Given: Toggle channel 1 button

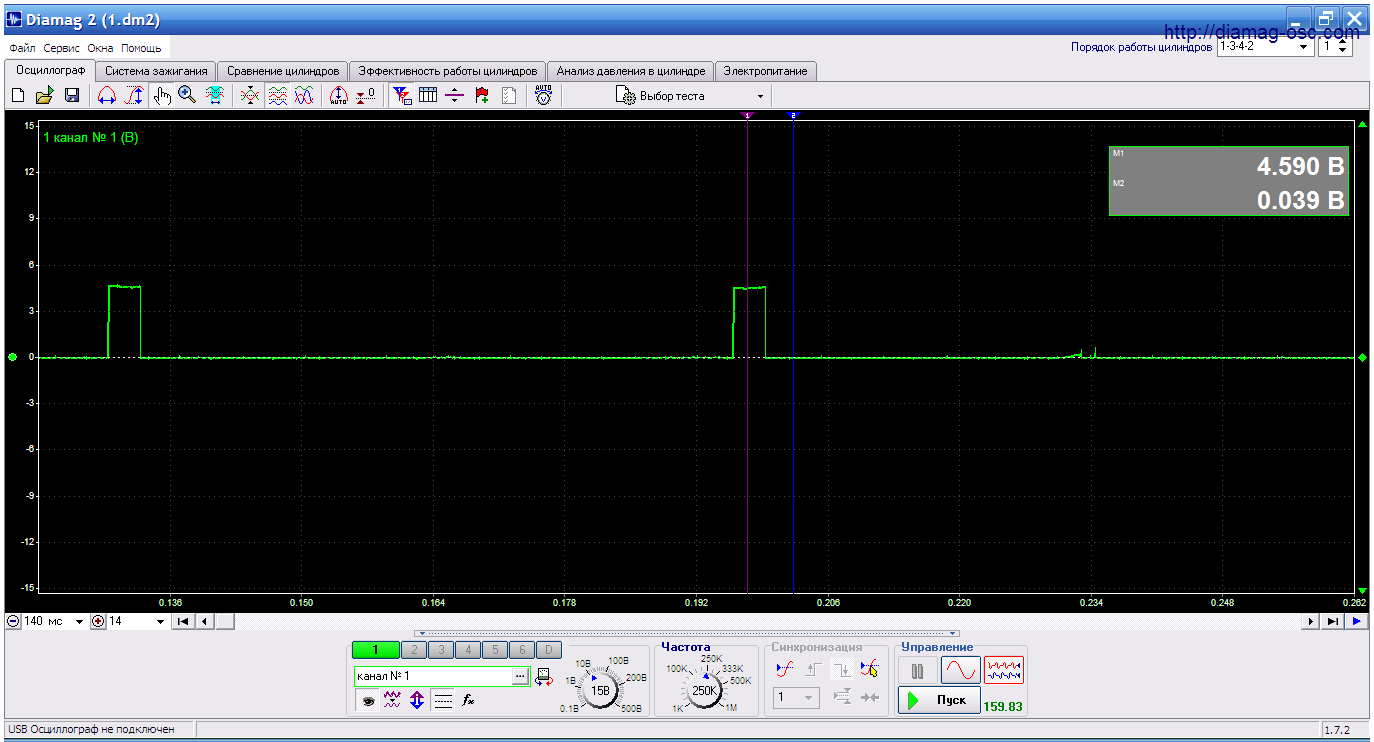Looking at the screenshot, I should click(375, 650).
